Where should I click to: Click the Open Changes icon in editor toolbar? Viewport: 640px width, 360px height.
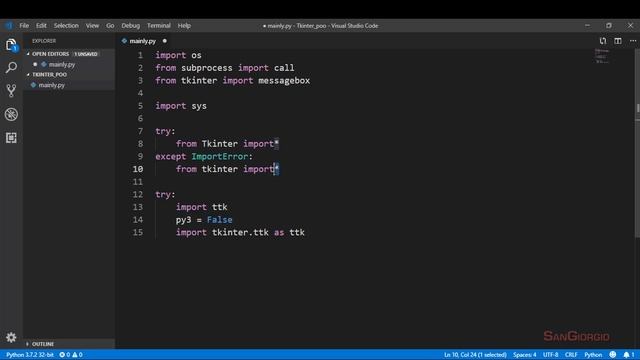coord(602,41)
